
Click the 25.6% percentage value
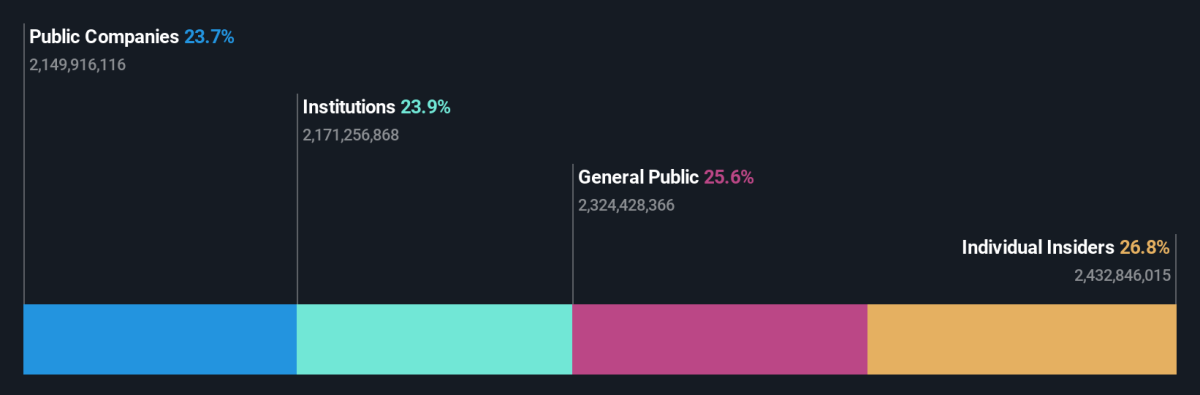pos(729,177)
